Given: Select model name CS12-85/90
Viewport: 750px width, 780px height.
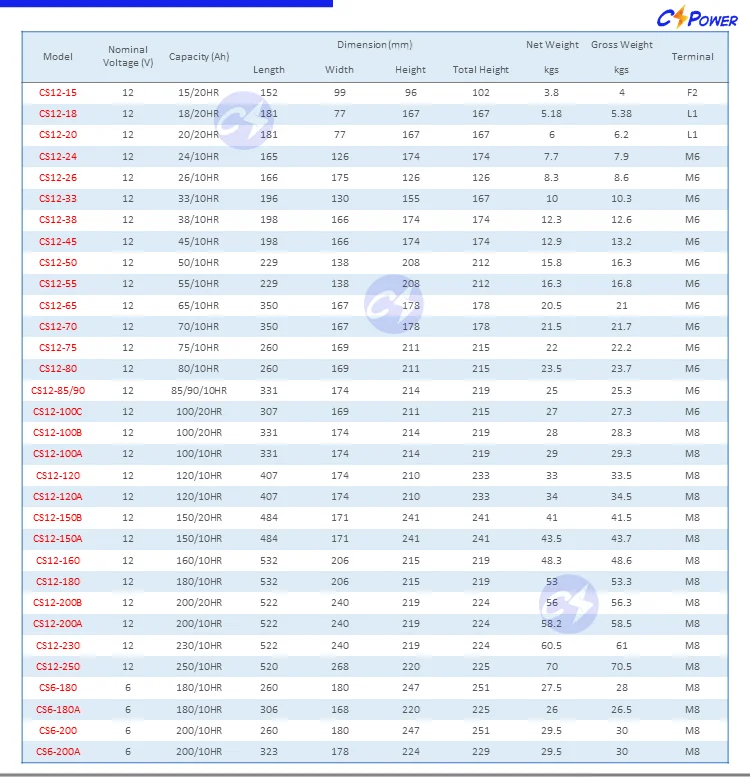Looking at the screenshot, I should (58, 390).
